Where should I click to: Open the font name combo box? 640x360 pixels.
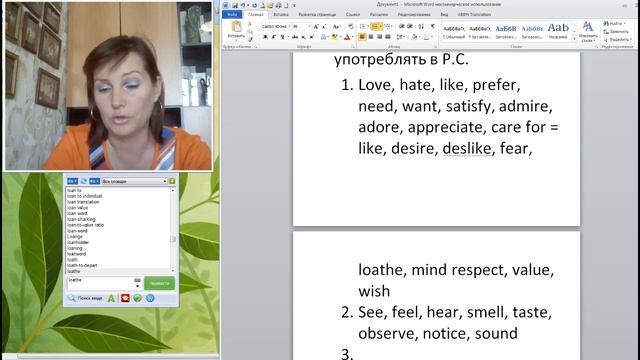pos(276,27)
